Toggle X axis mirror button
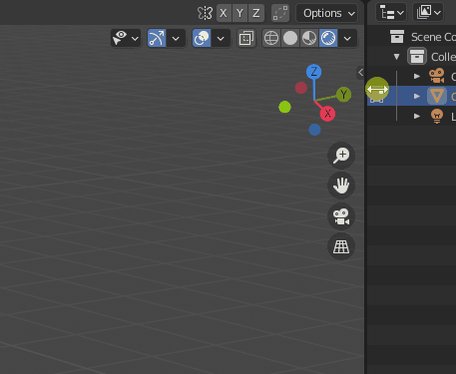The height and width of the screenshot is (374, 456). pyautogui.click(x=223, y=13)
